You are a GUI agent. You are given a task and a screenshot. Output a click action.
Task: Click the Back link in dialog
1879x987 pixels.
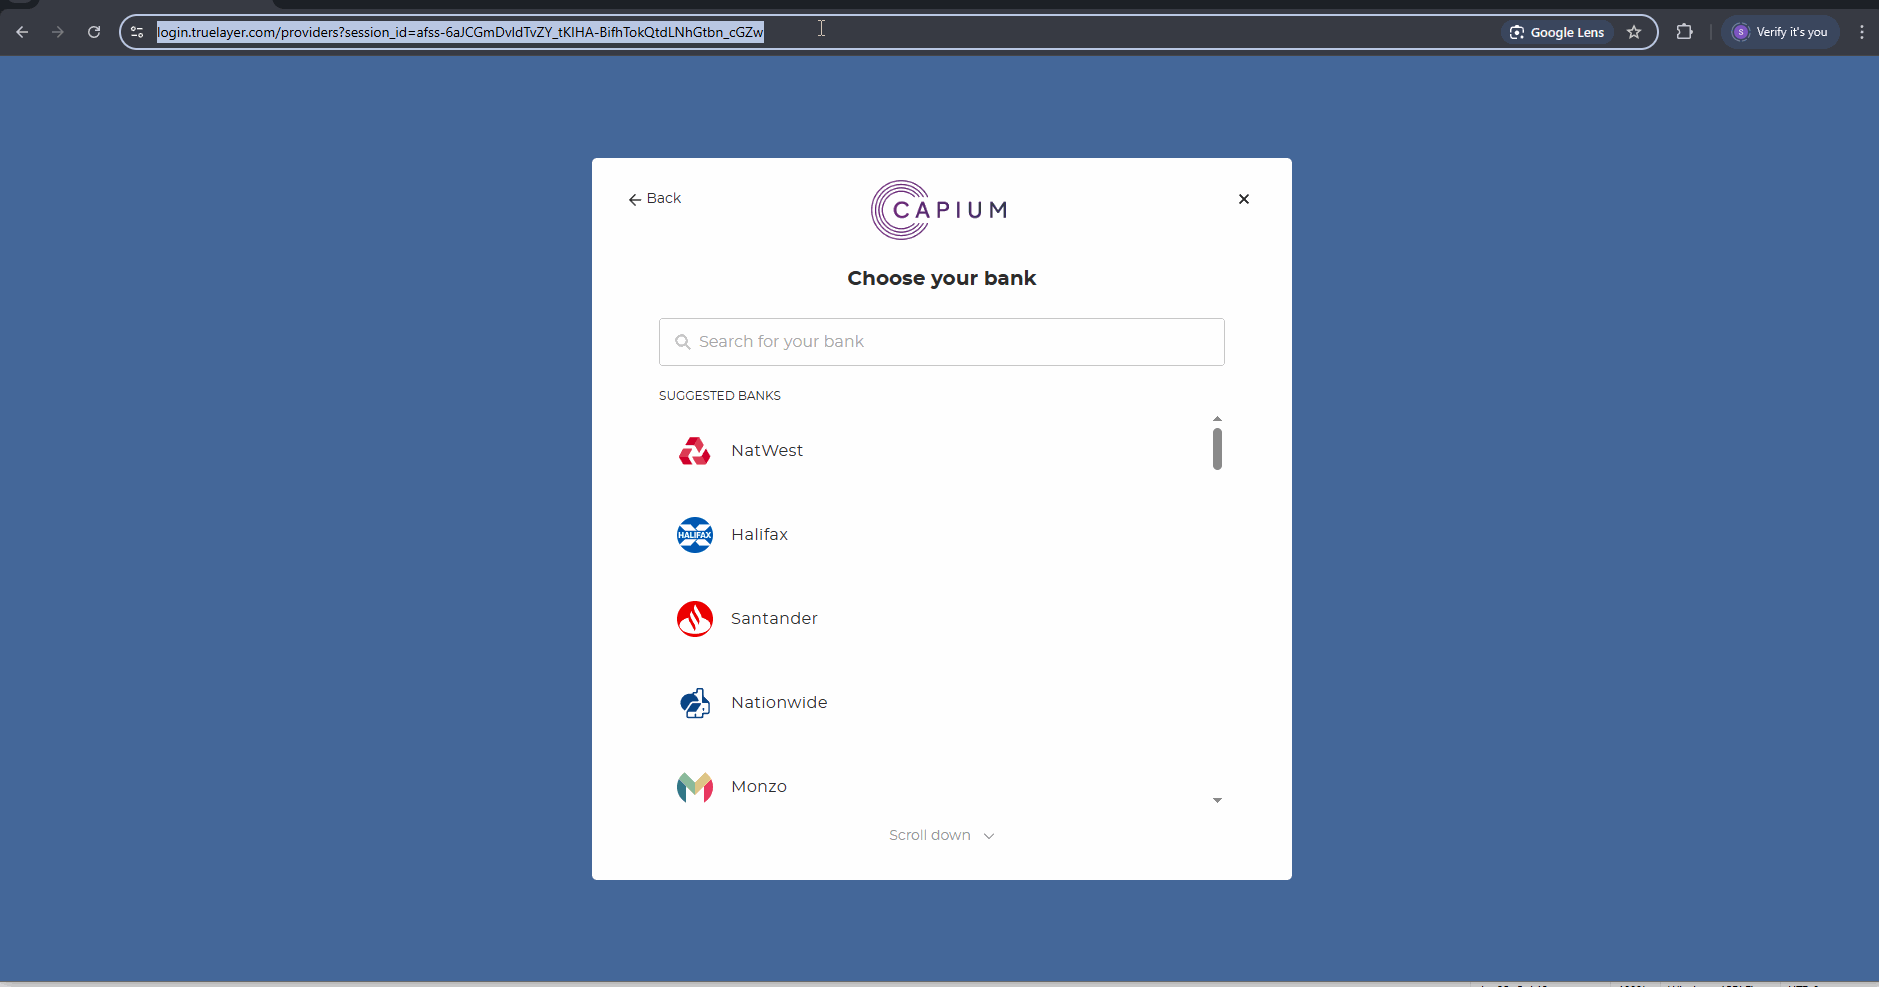click(655, 199)
